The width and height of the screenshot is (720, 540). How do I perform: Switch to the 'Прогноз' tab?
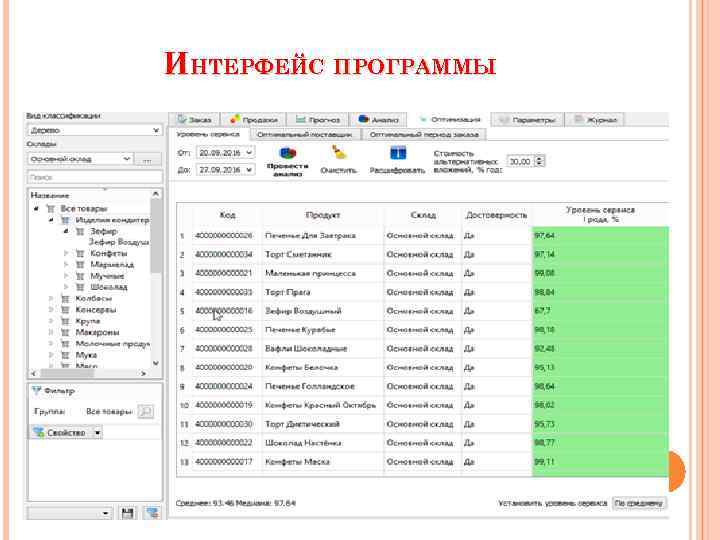tap(317, 119)
